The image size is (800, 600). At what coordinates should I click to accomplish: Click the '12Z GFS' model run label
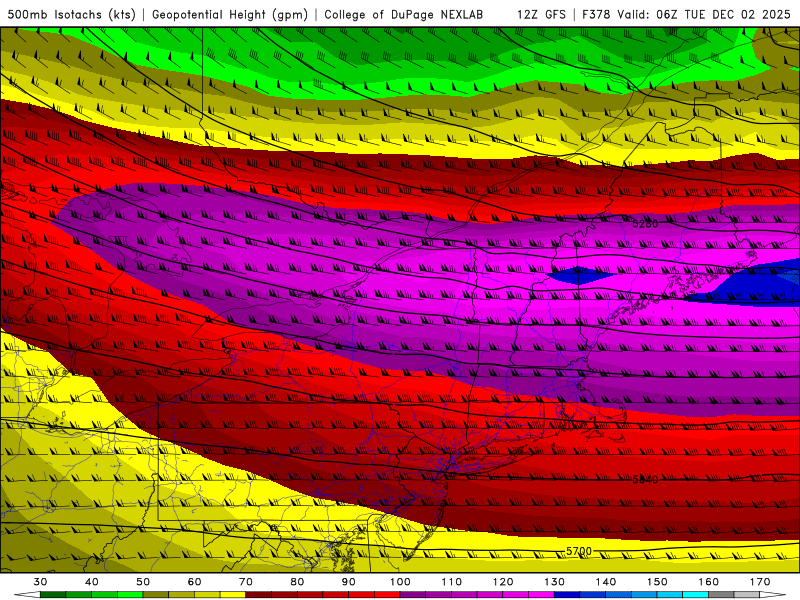tap(541, 14)
